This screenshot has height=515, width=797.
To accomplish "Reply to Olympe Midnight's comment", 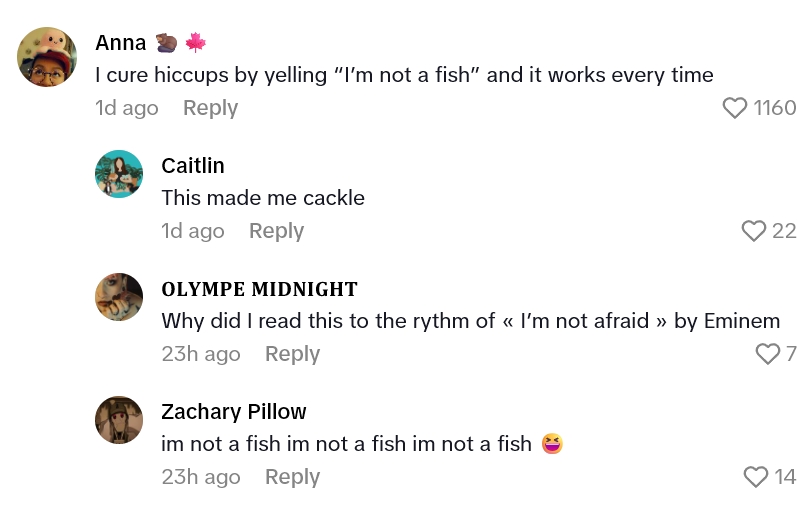I will click(x=292, y=354).
